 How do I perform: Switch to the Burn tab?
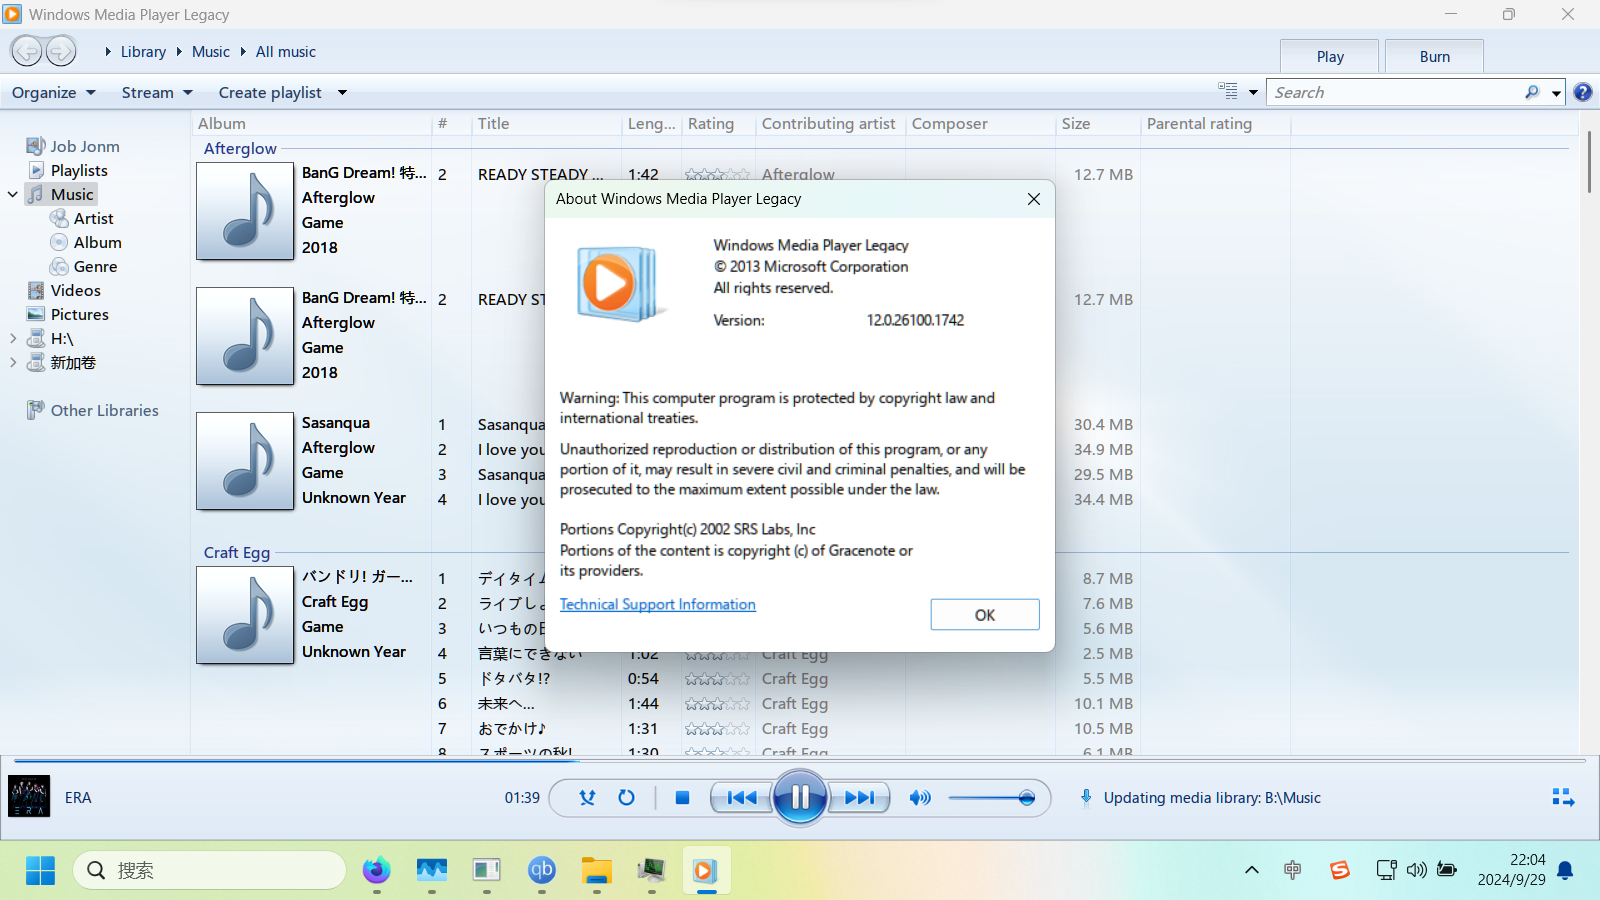pyautogui.click(x=1434, y=56)
